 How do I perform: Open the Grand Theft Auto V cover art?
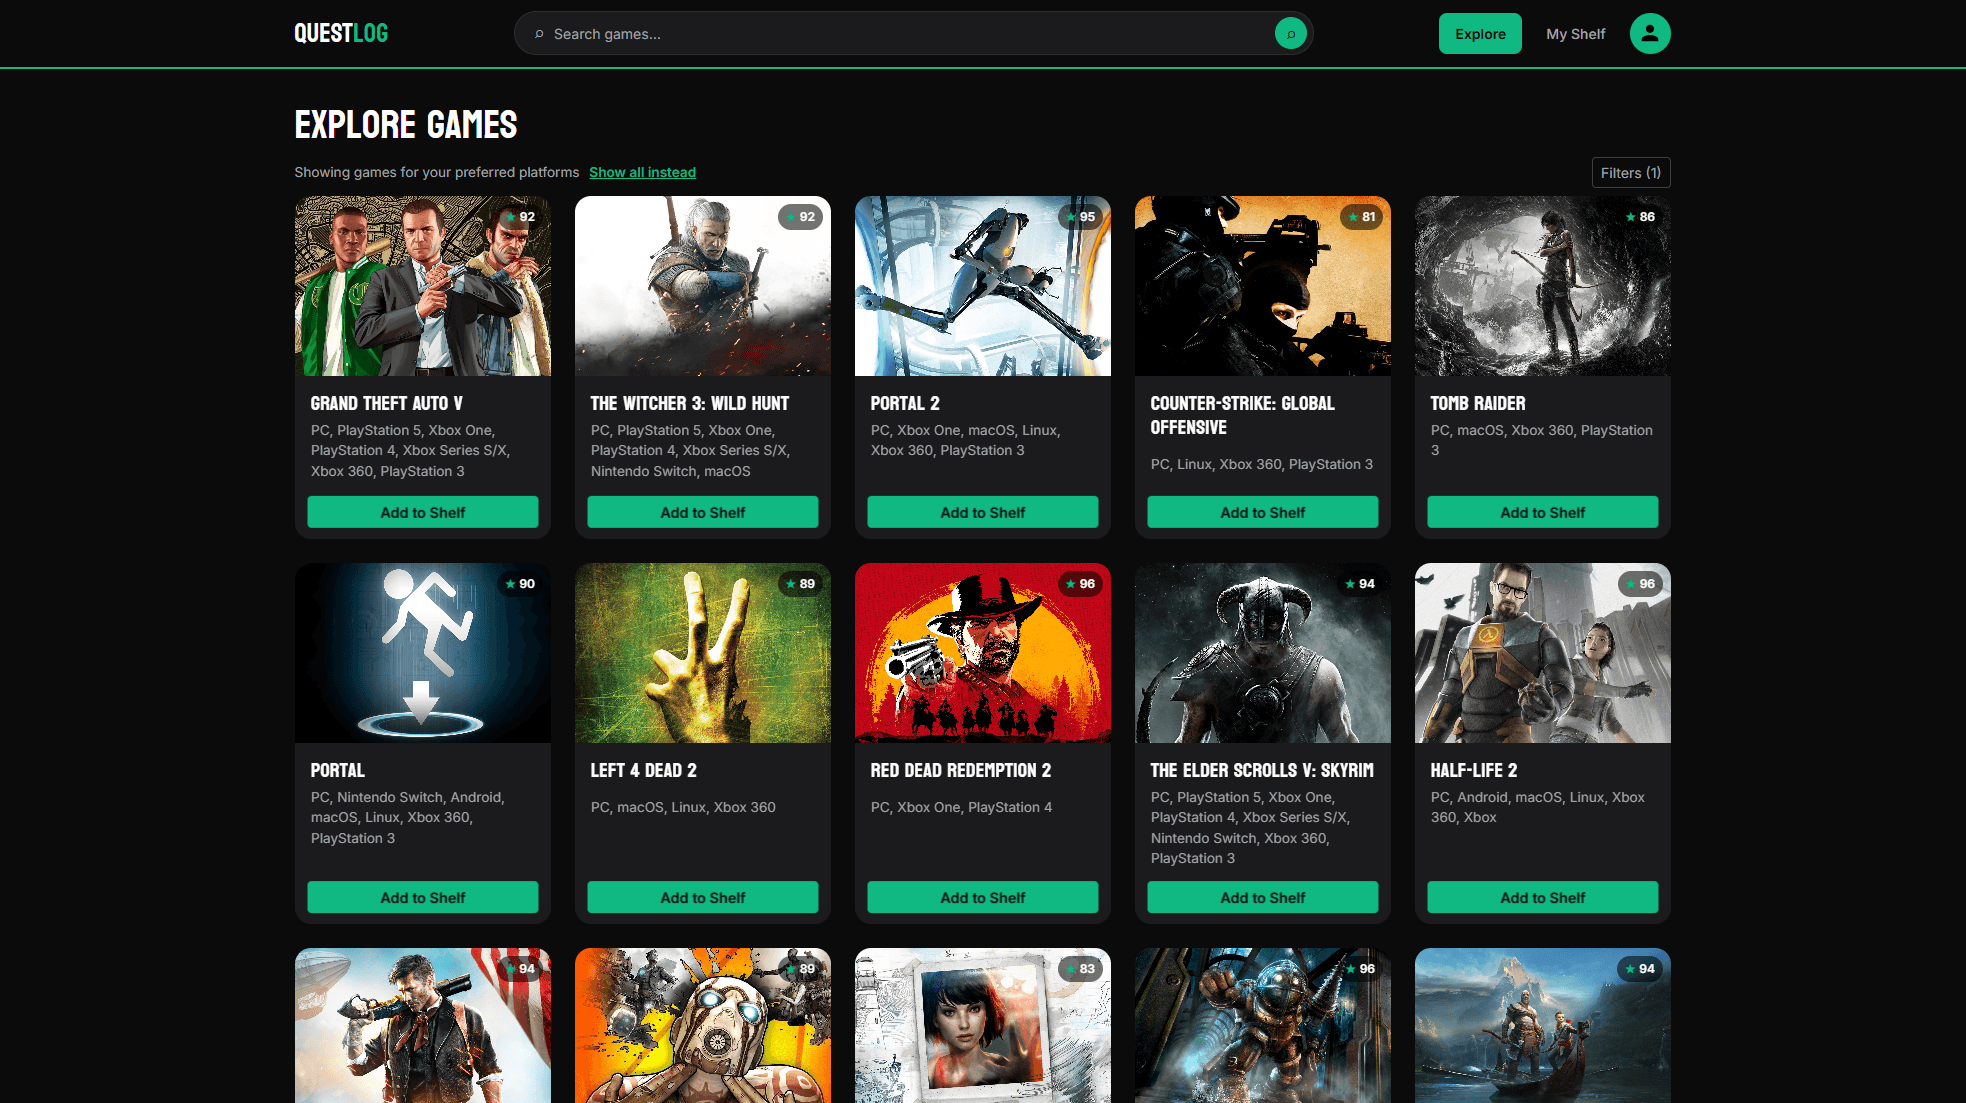[423, 286]
